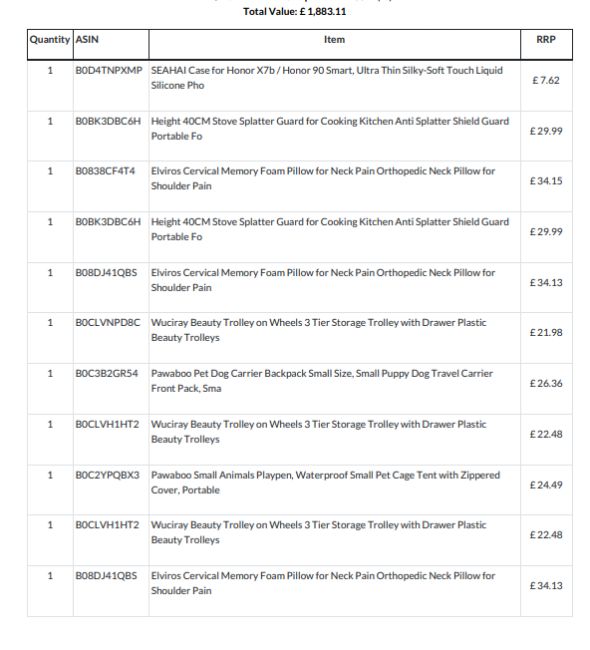Click the £ 24.49 RRP value
This screenshot has width=590, height=650.
pos(546,485)
